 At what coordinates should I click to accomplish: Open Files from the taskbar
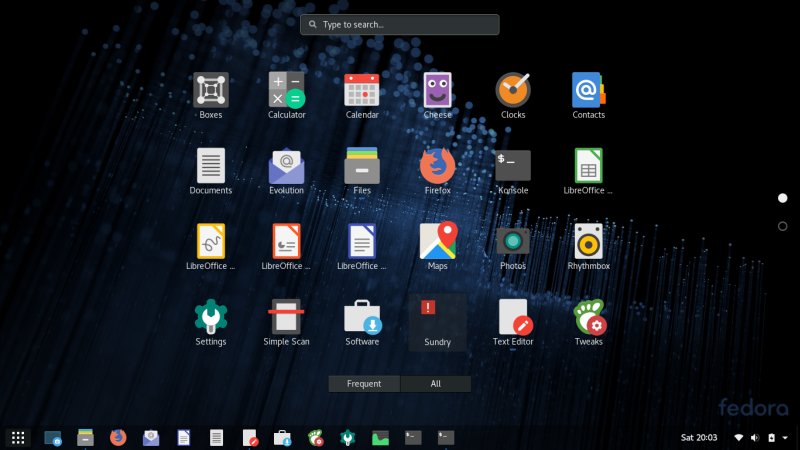(85, 438)
